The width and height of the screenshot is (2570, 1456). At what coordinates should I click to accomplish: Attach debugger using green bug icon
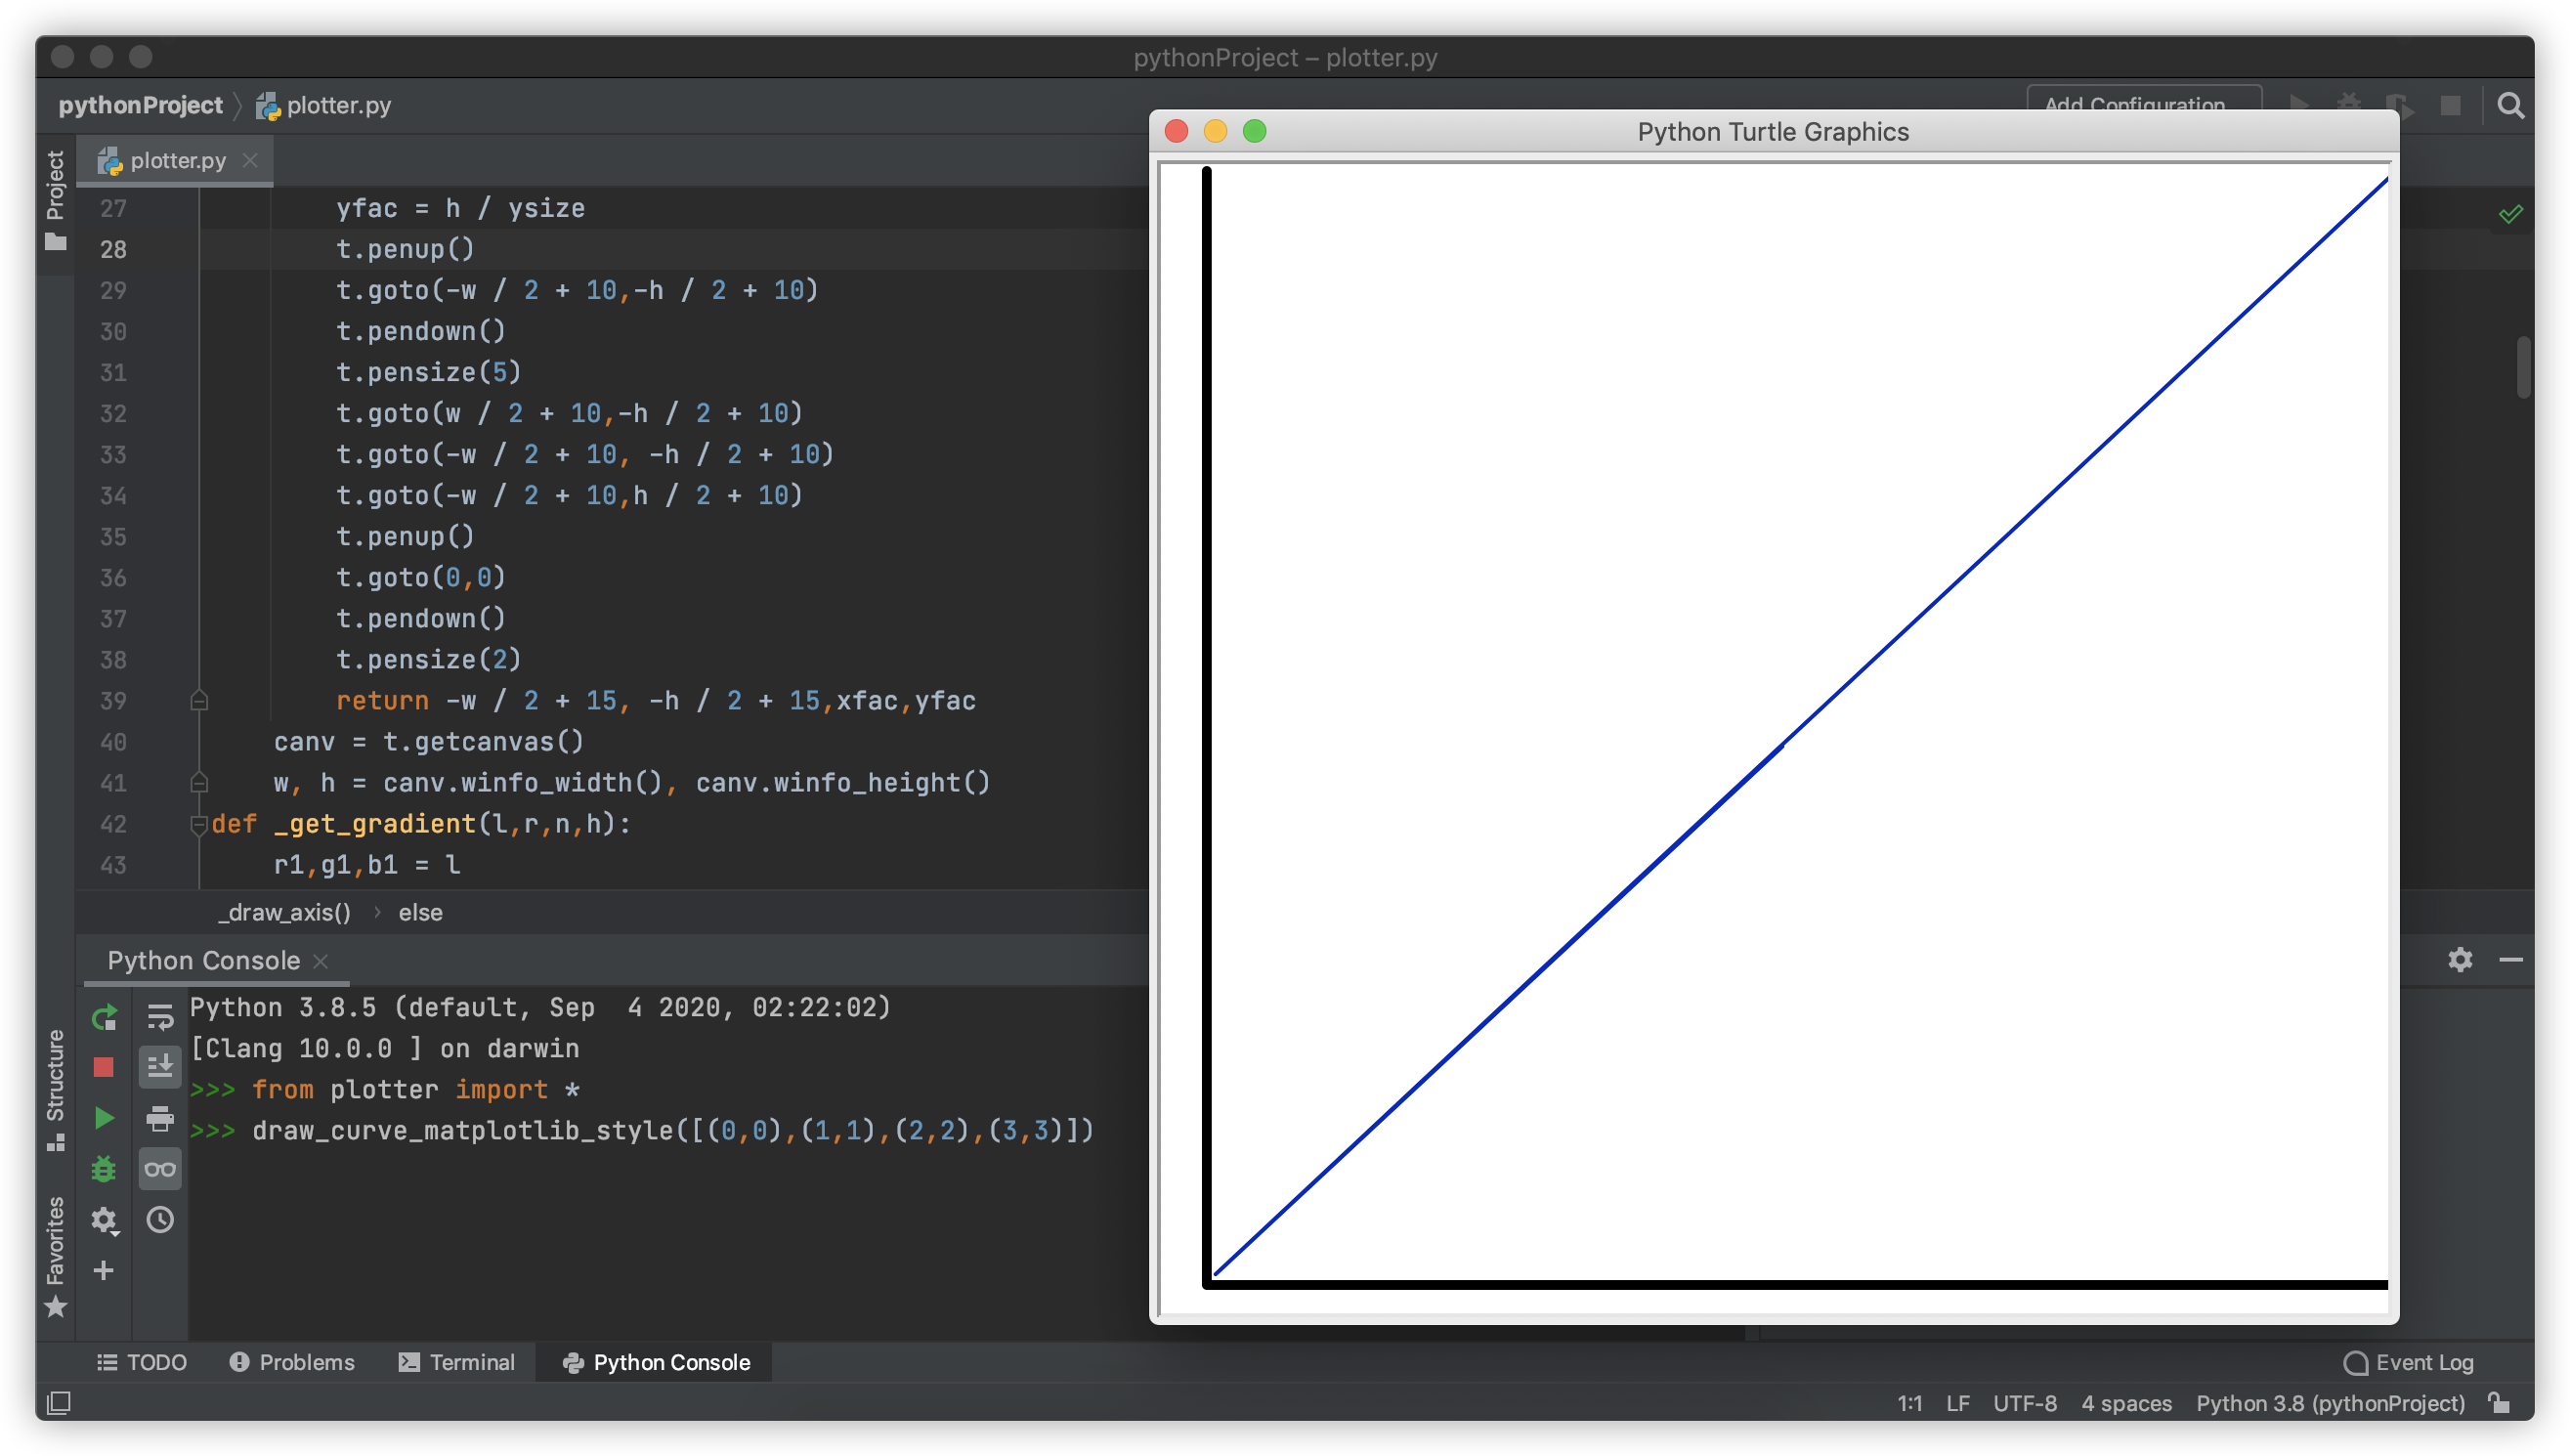tap(104, 1169)
